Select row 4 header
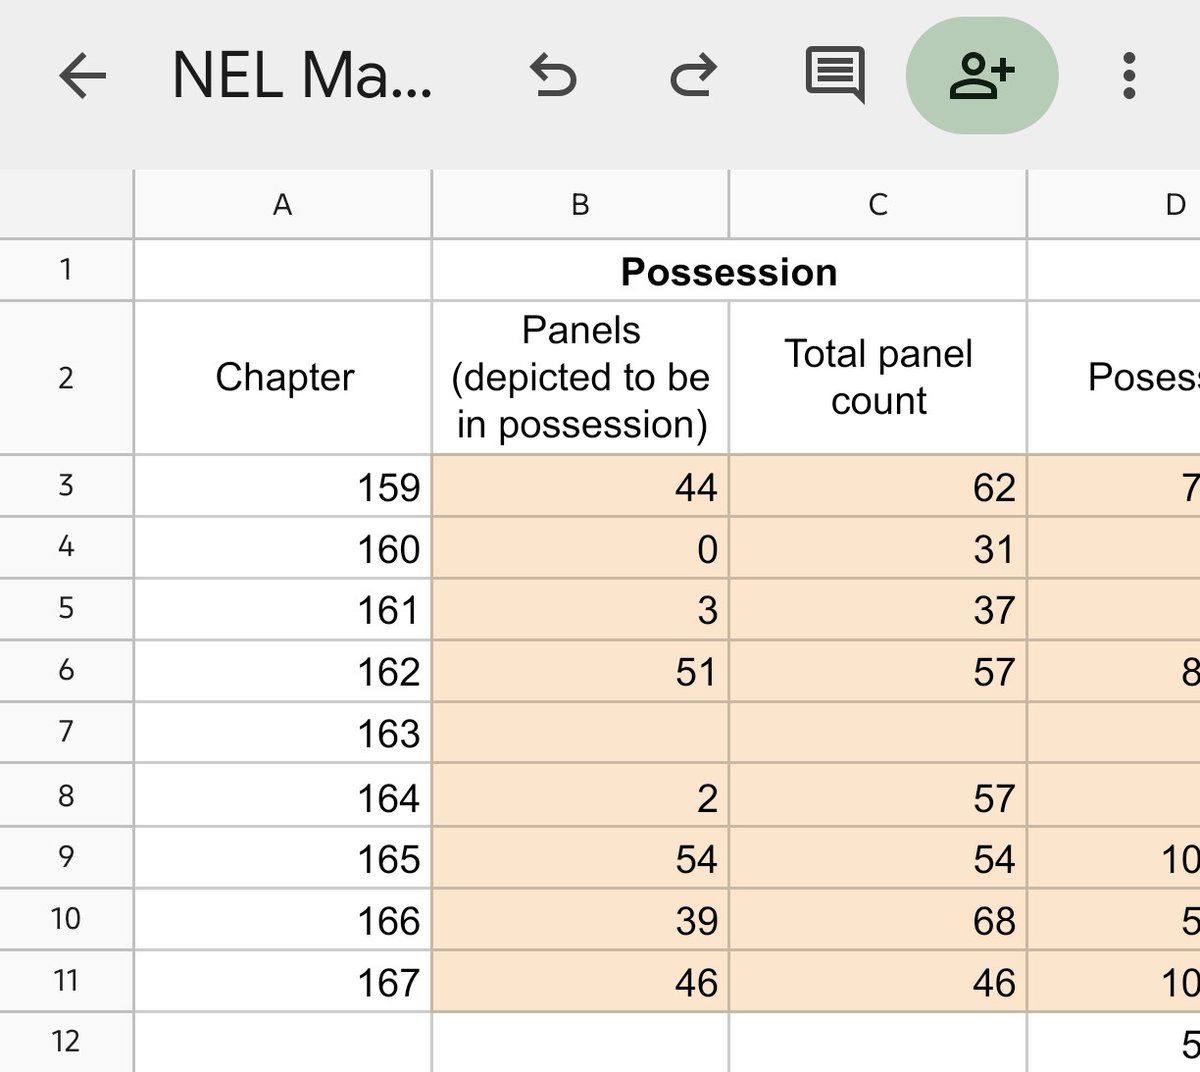This screenshot has width=1200, height=1072. (x=66, y=548)
